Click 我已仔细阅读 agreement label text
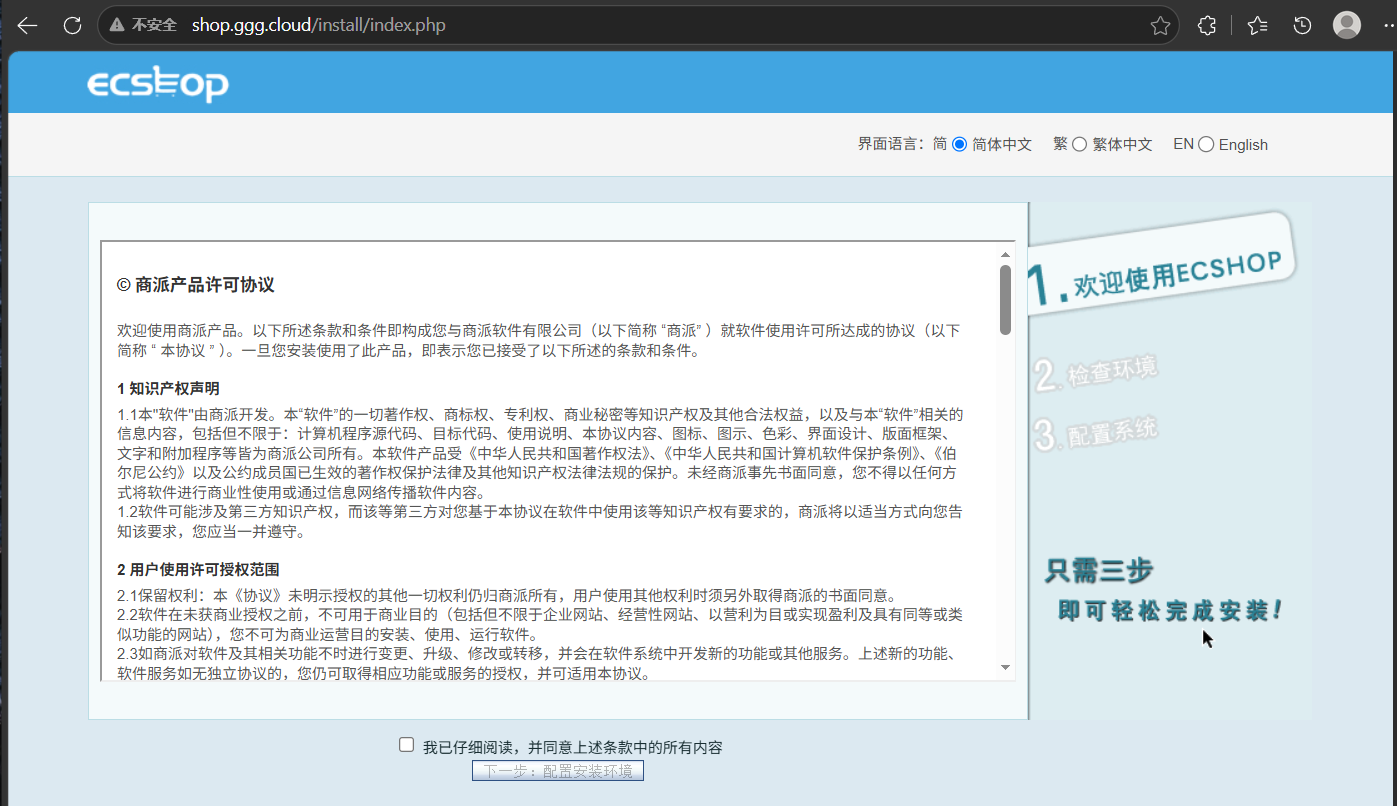The height and width of the screenshot is (806, 1397). click(x=572, y=747)
